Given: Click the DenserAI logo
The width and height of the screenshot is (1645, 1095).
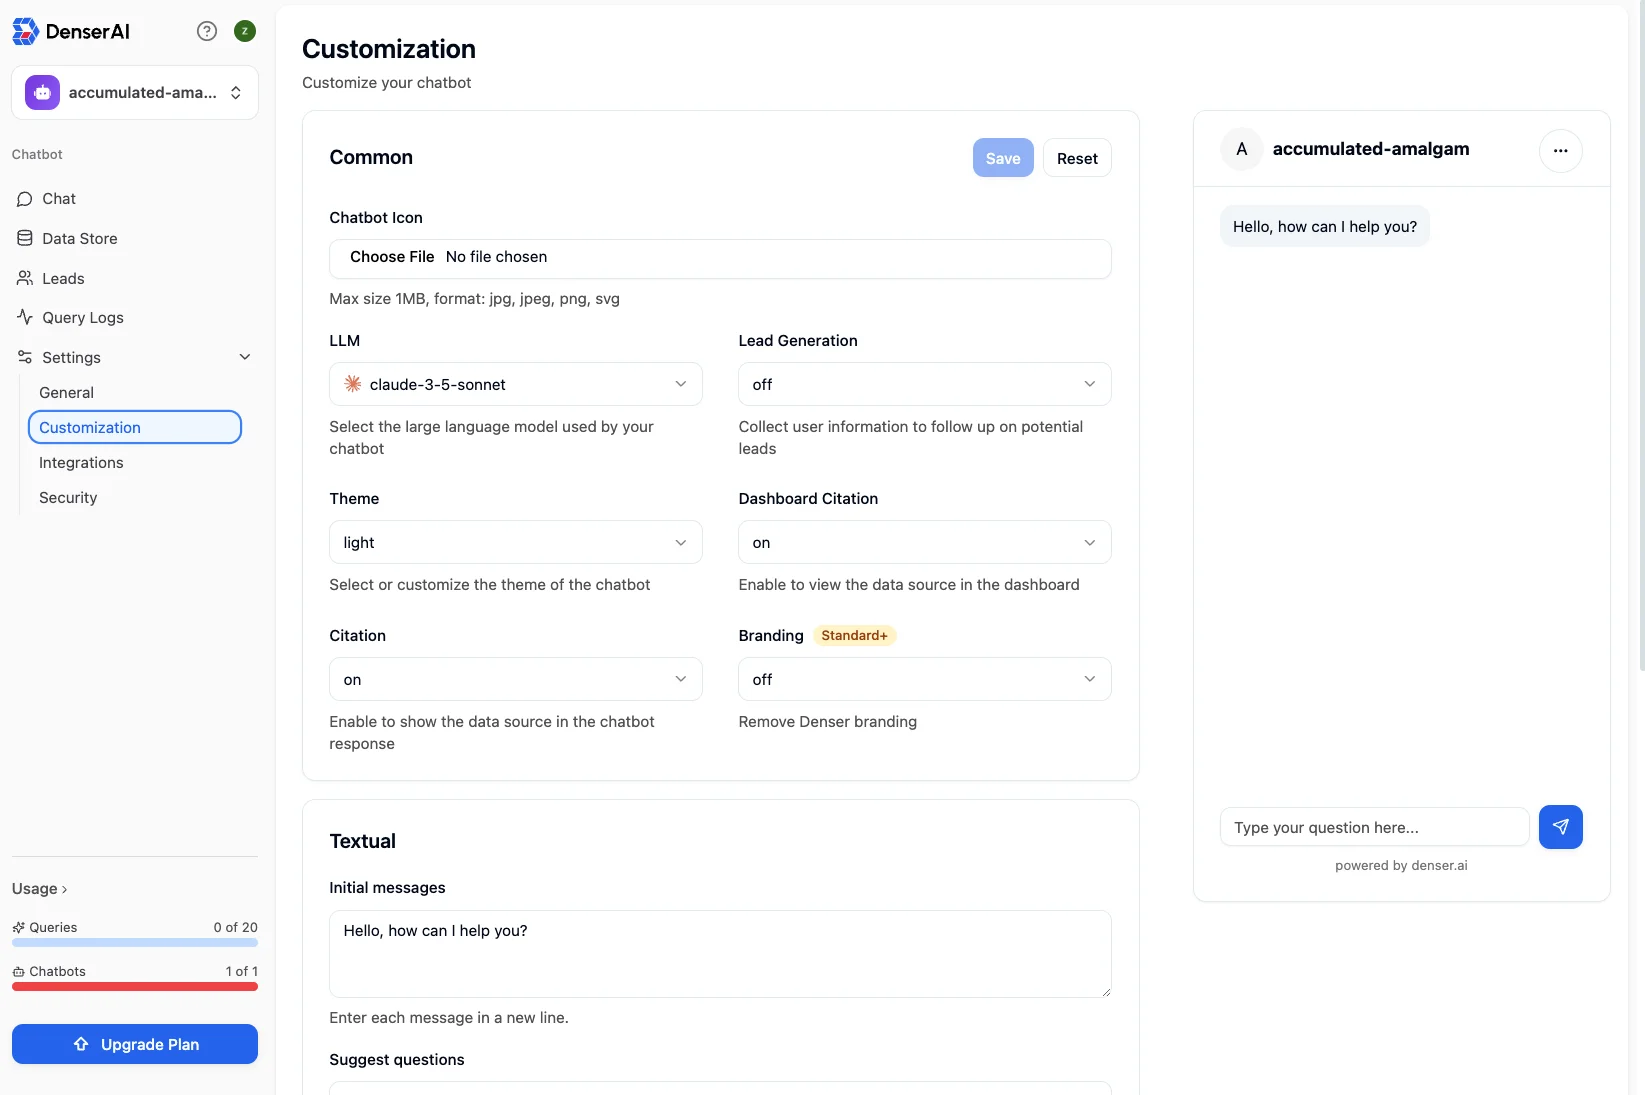Looking at the screenshot, I should coord(72,31).
